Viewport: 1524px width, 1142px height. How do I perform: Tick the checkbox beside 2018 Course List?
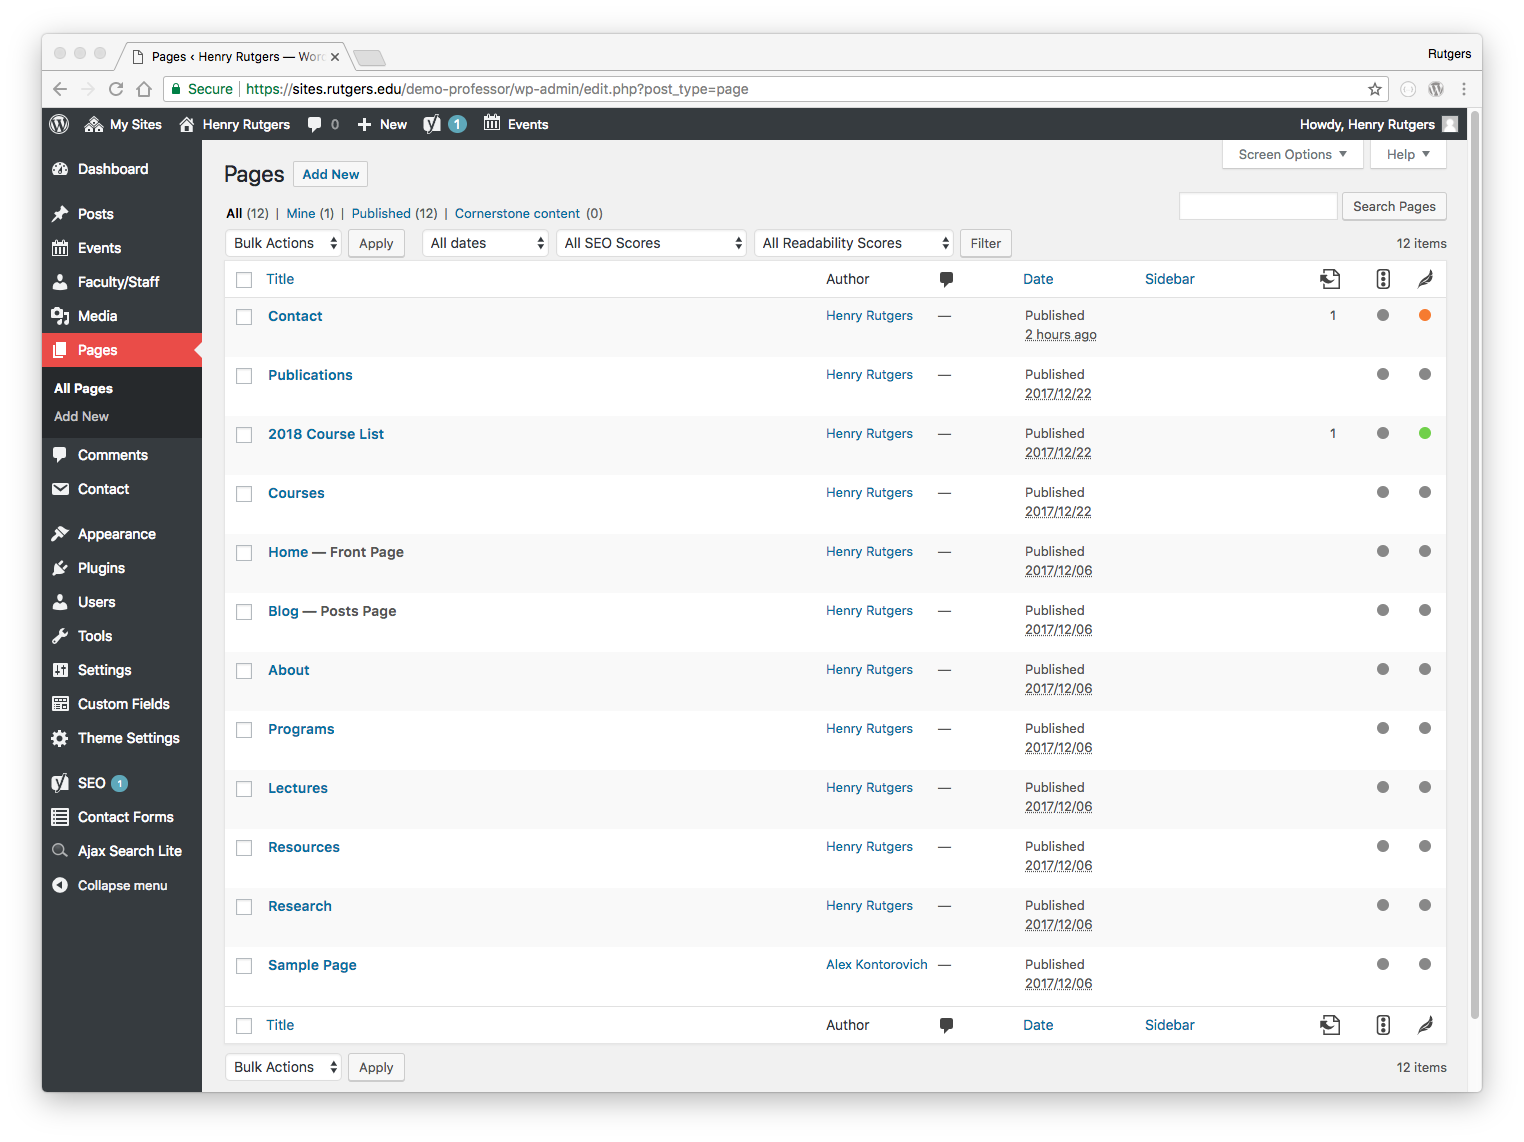click(244, 435)
